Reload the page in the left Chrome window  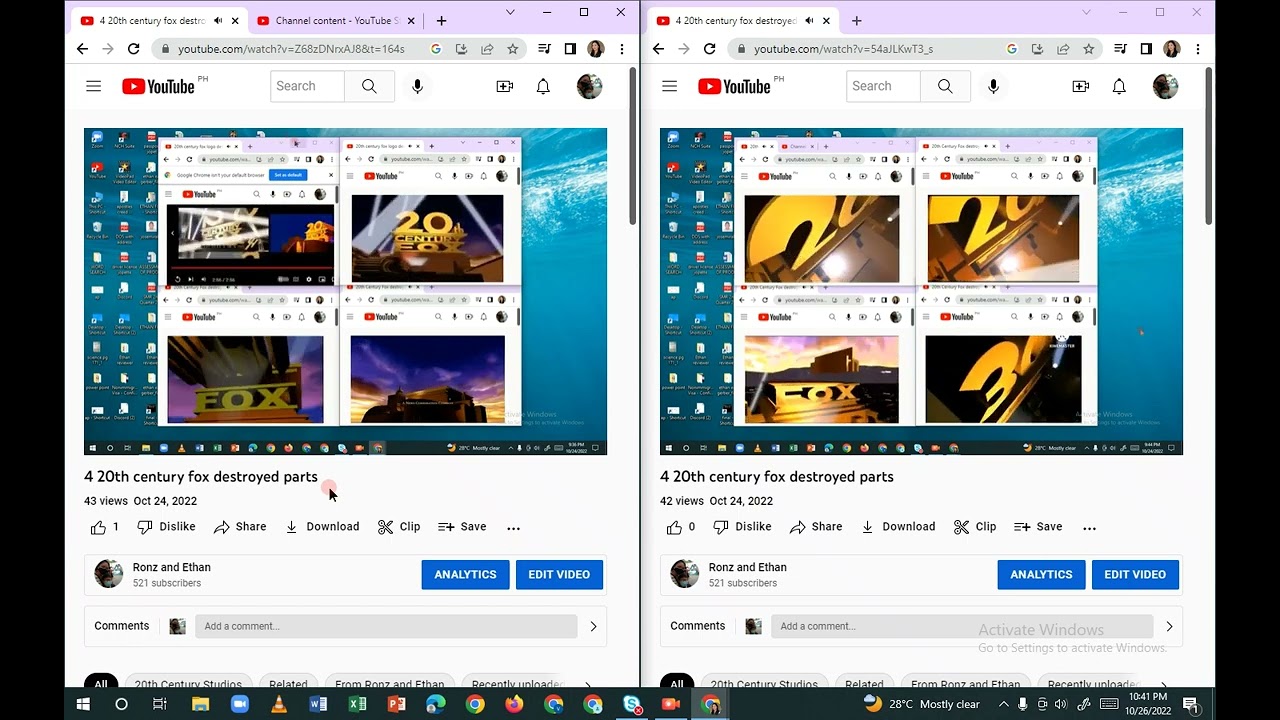[x=133, y=49]
